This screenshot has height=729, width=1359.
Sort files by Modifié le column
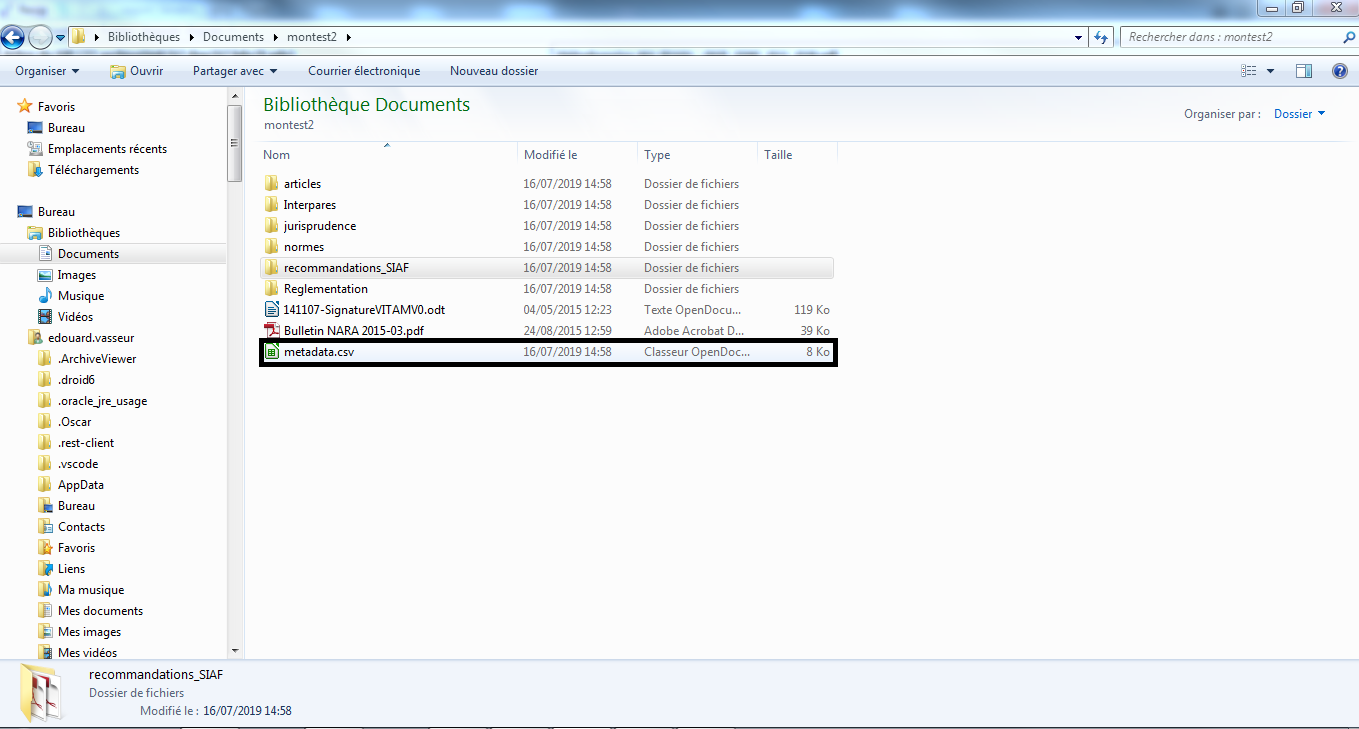tap(551, 155)
